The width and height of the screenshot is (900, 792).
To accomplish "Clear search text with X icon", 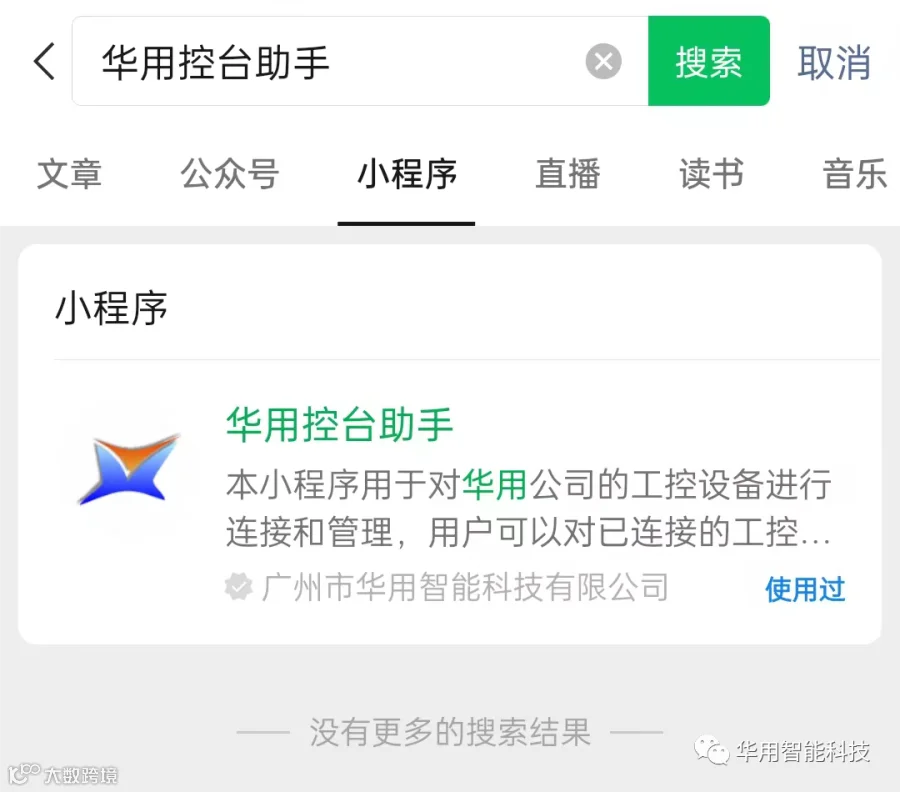I will (x=603, y=61).
